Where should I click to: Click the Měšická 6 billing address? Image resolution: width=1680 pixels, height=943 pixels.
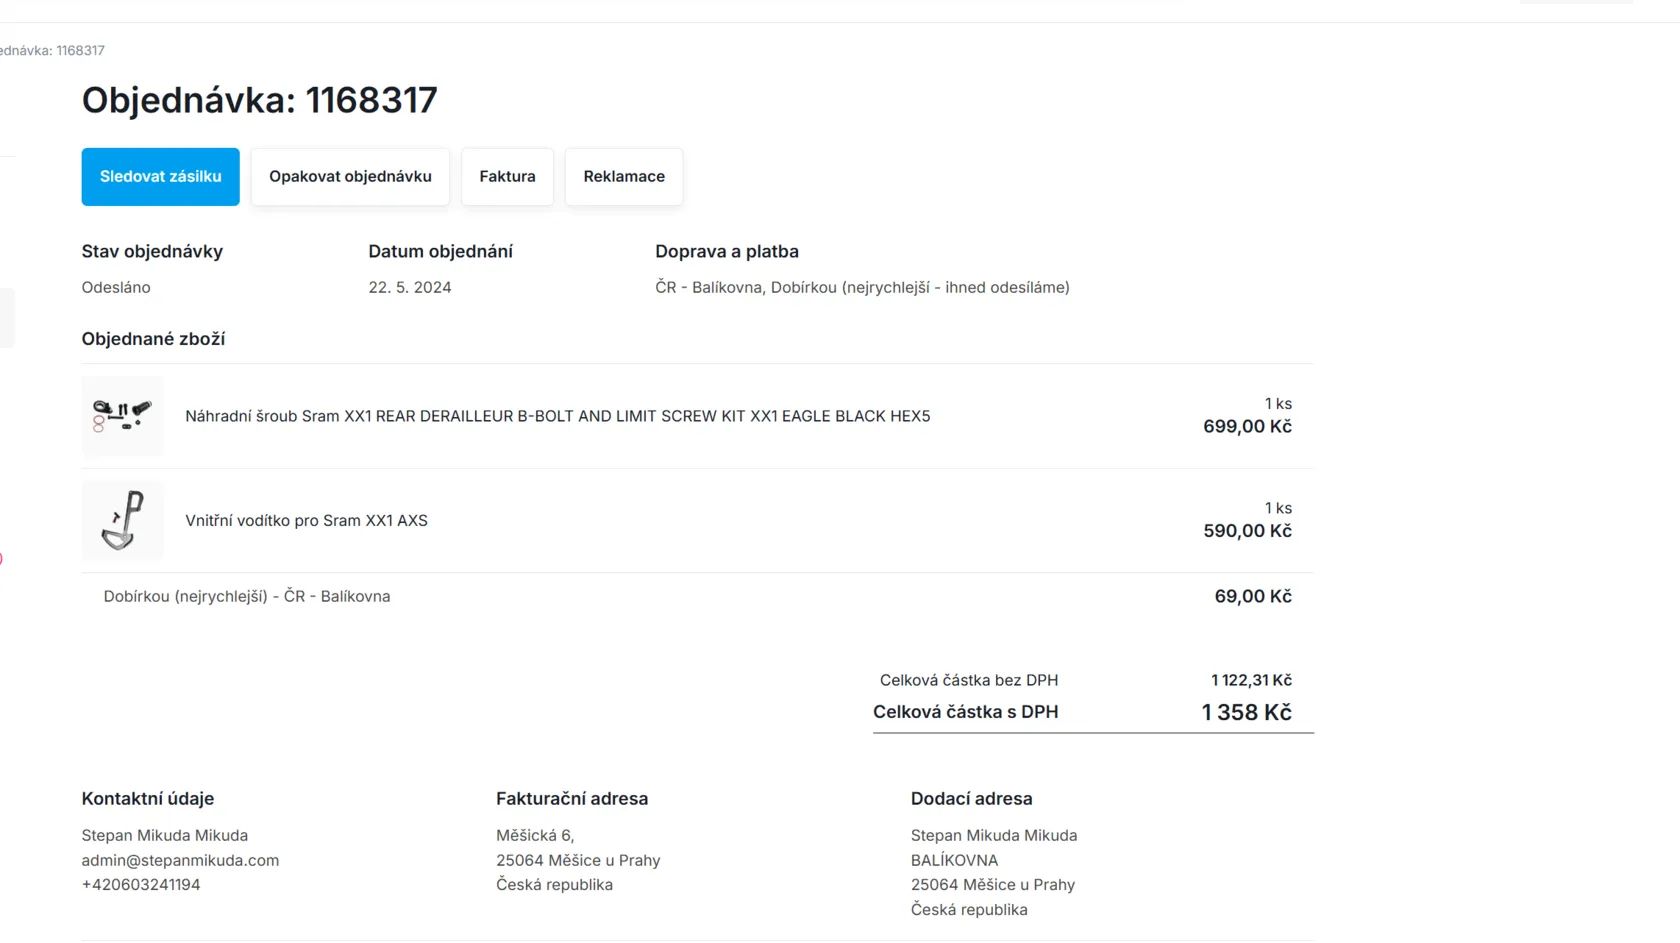coord(535,835)
